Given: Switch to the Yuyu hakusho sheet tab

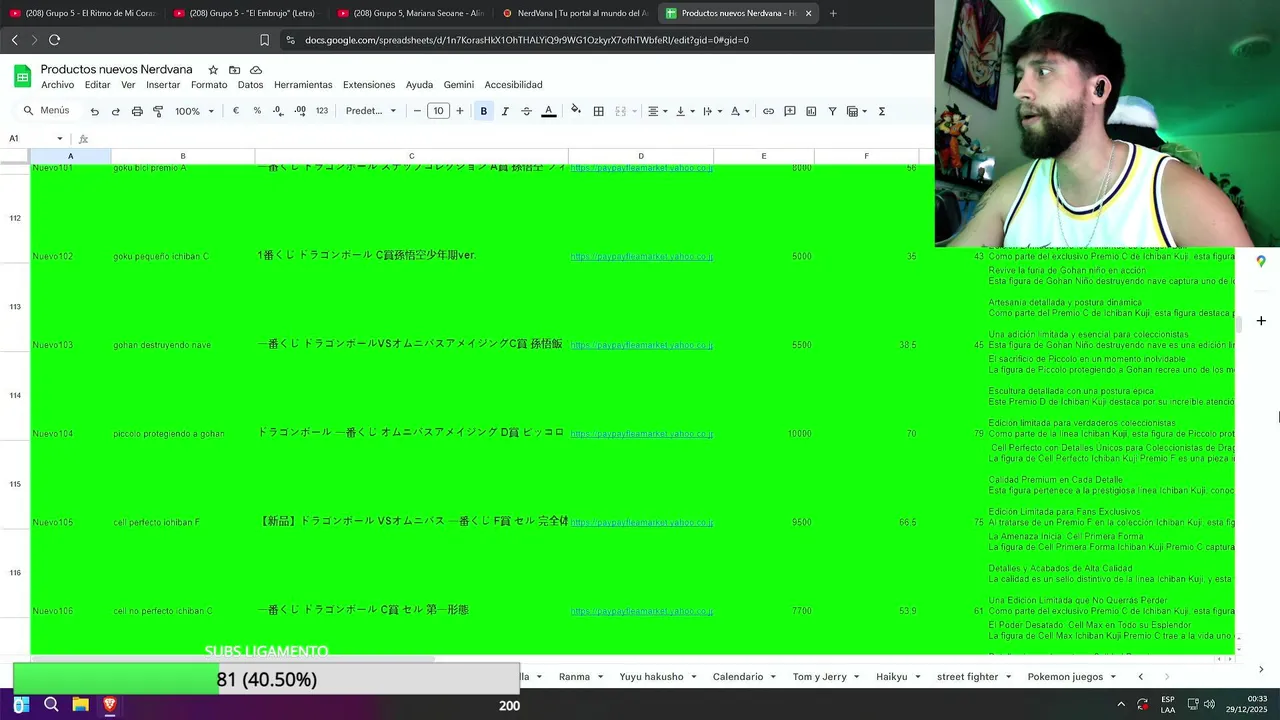Looking at the screenshot, I should coord(651,677).
